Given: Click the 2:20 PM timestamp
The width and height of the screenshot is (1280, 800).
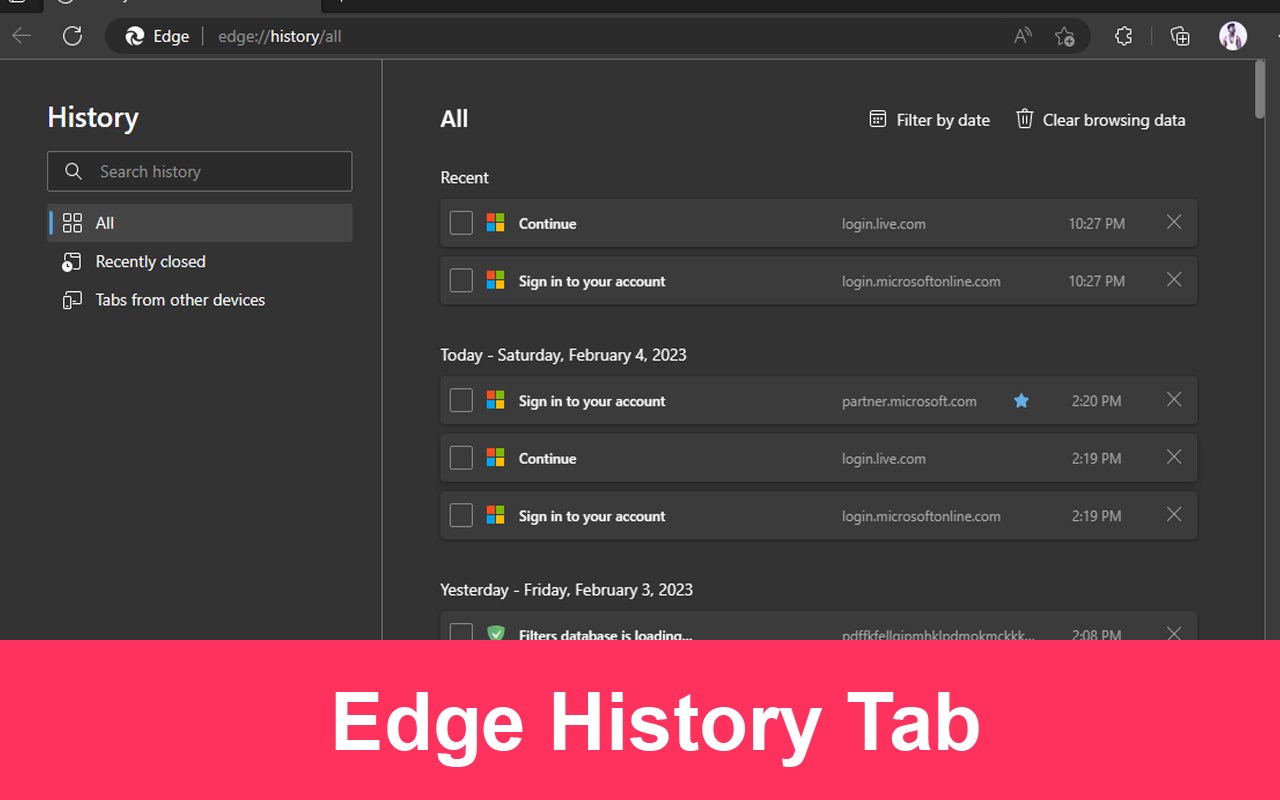Looking at the screenshot, I should (x=1097, y=401).
